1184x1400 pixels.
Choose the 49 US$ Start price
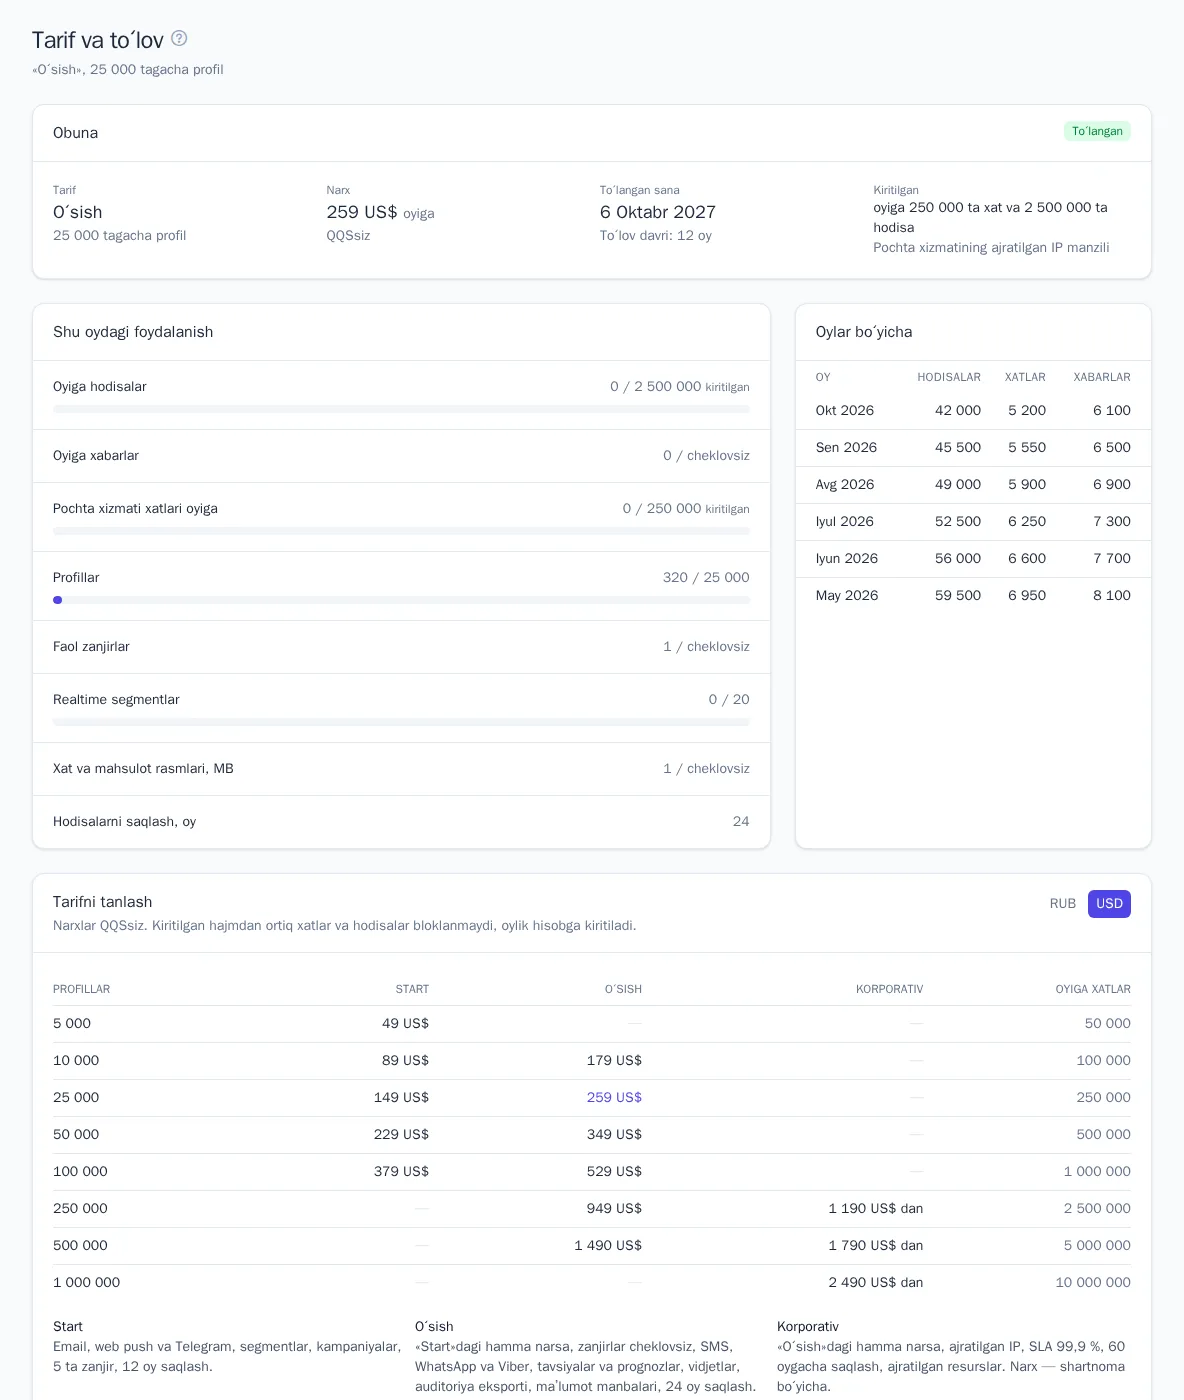point(405,1024)
